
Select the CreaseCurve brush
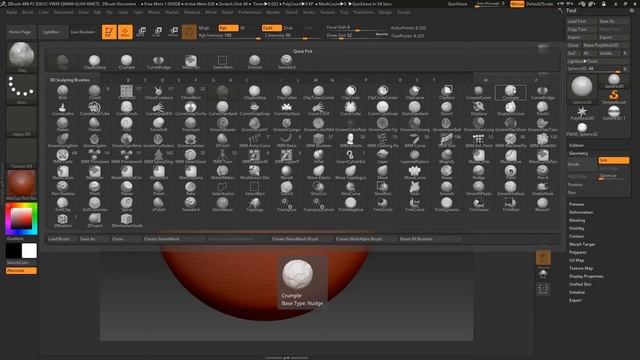pyautogui.click(x=478, y=92)
